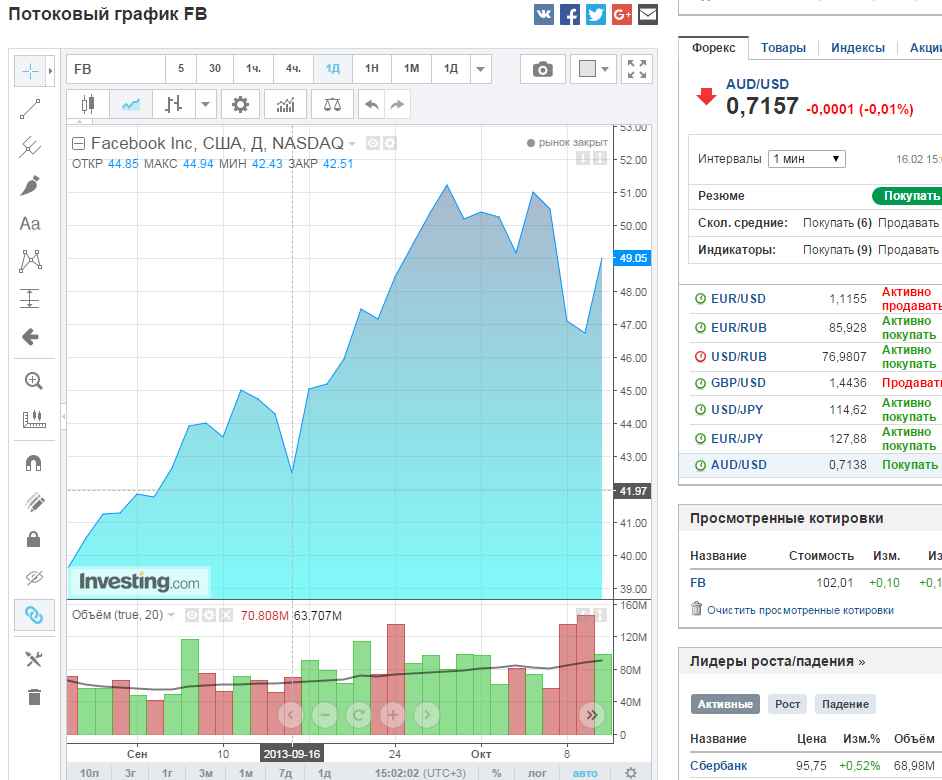Switch to area chart style
The image size is (942, 780).
pos(131,105)
